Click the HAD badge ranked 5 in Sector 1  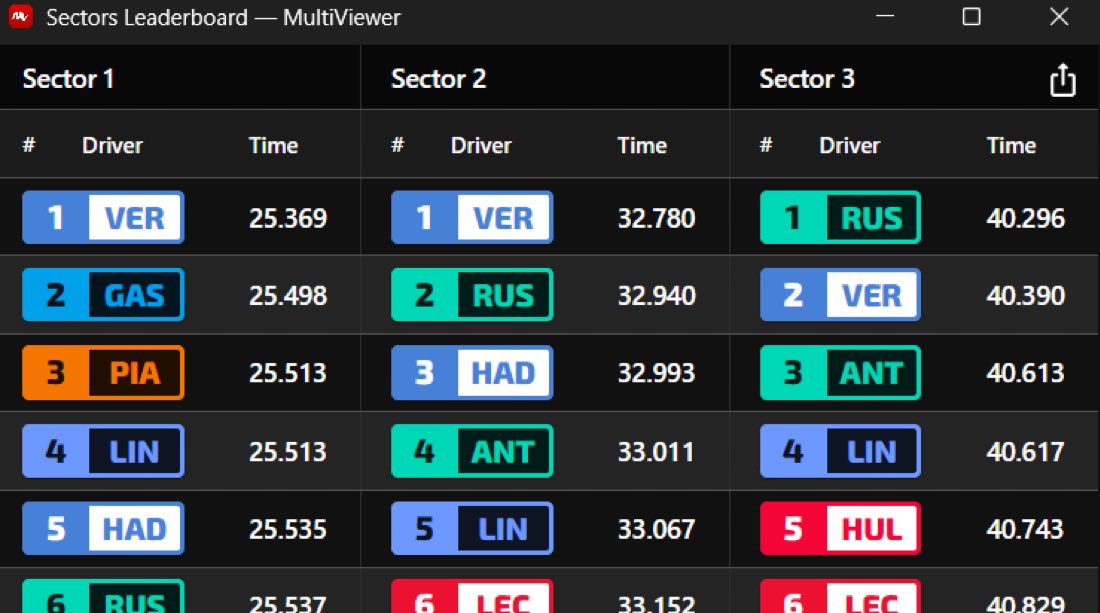tap(103, 528)
